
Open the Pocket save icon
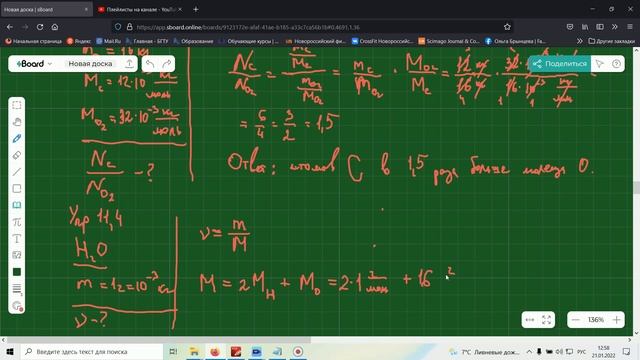tap(570, 27)
